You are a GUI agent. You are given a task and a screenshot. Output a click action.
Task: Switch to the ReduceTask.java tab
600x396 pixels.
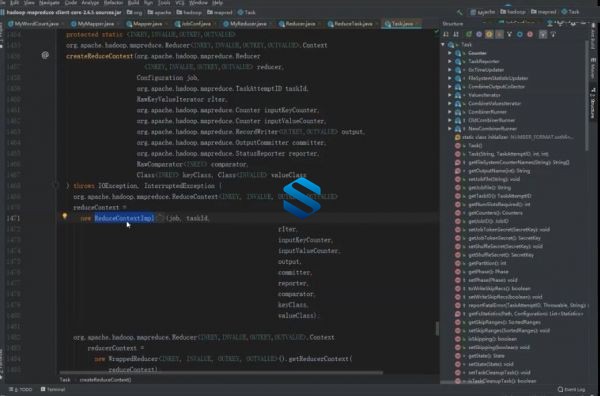[351, 24]
